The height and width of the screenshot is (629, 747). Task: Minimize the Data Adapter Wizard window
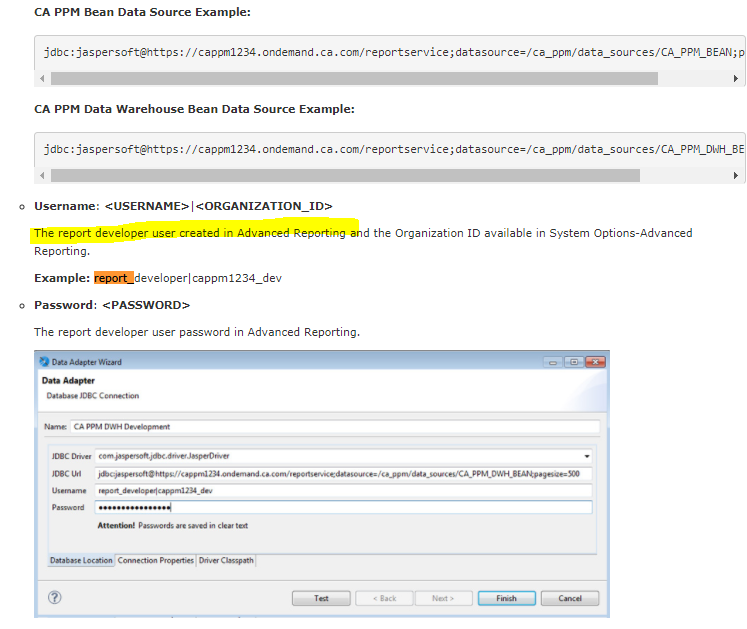553,362
